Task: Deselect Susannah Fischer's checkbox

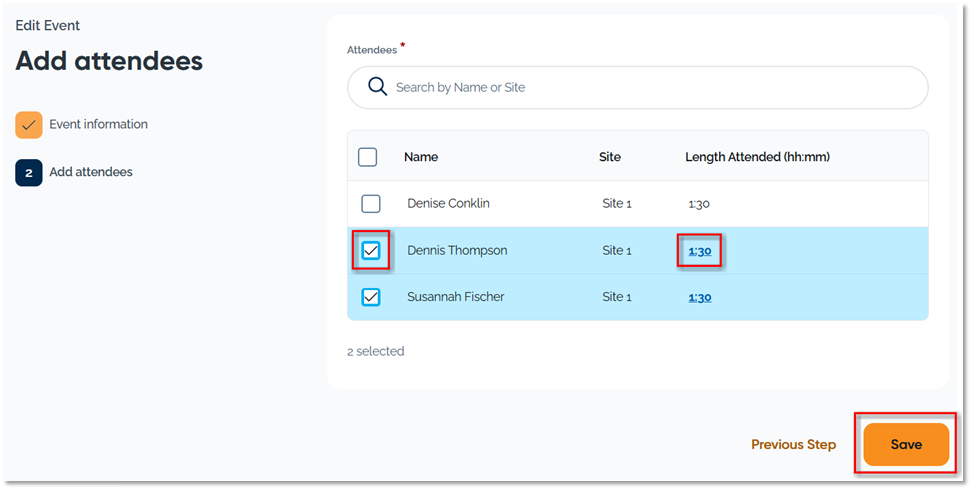Action: click(x=371, y=297)
